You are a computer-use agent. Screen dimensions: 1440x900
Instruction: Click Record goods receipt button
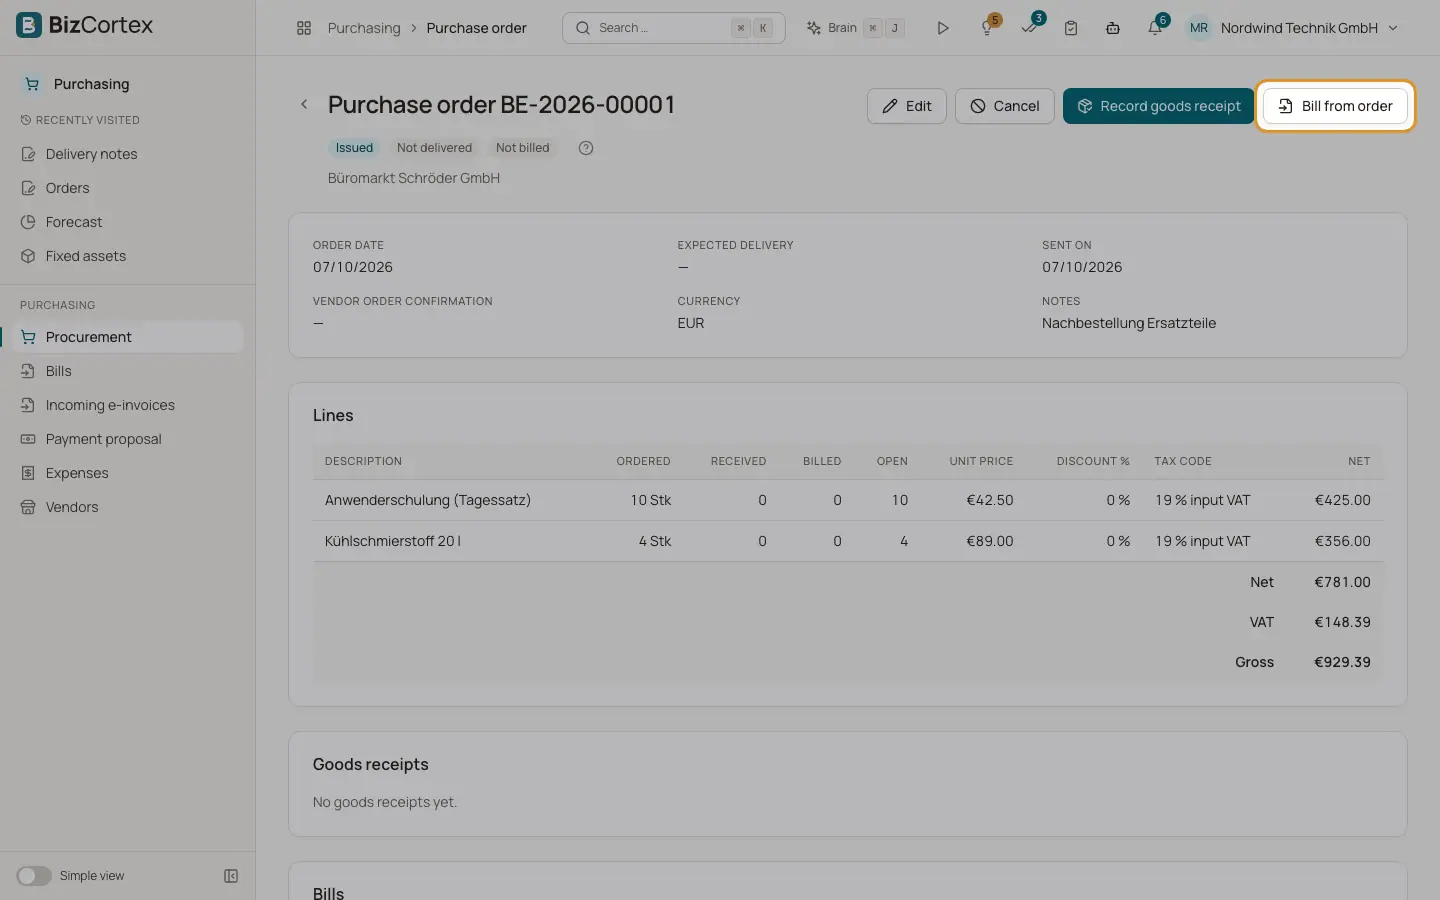click(1158, 106)
